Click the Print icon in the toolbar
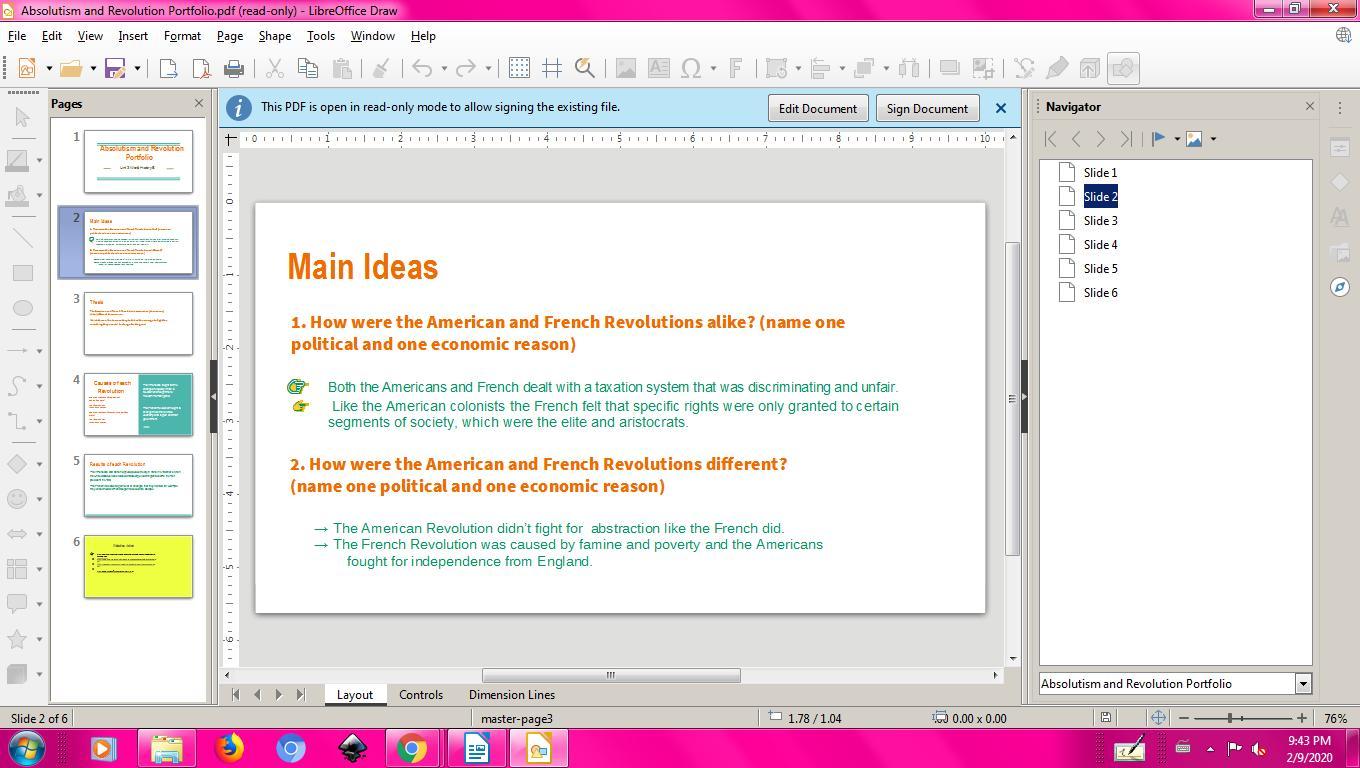The height and width of the screenshot is (768, 1360). tap(234, 68)
